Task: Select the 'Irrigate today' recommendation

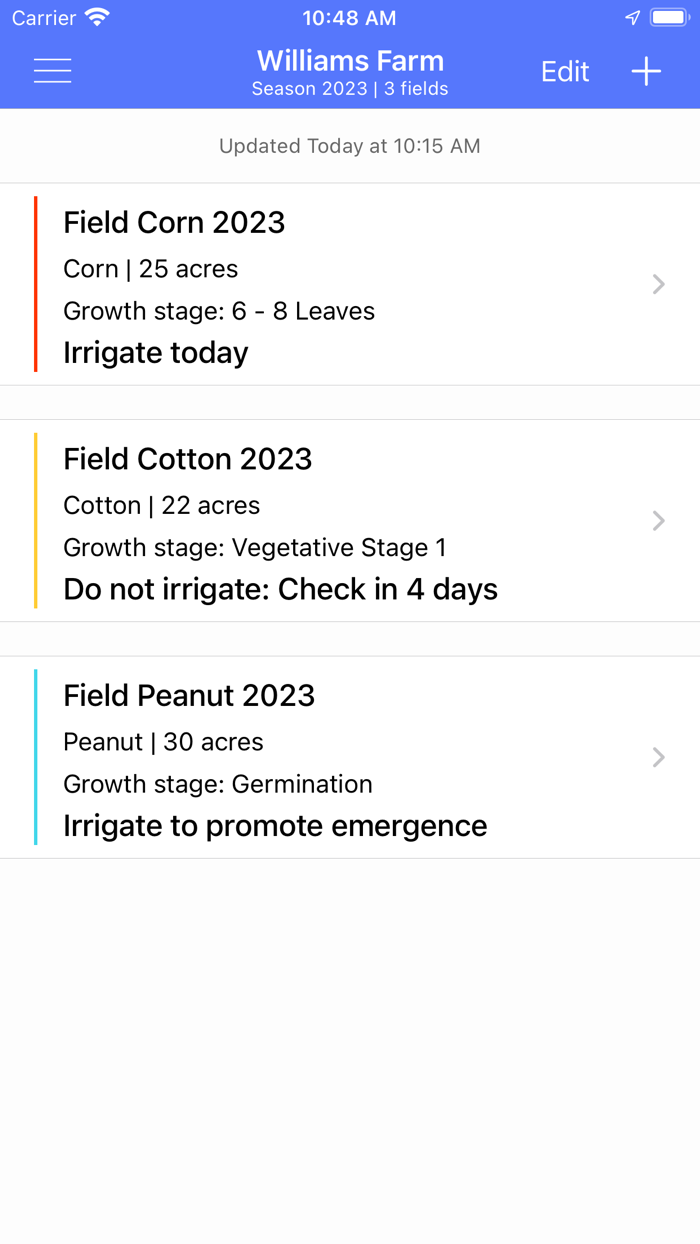Action: (x=155, y=352)
